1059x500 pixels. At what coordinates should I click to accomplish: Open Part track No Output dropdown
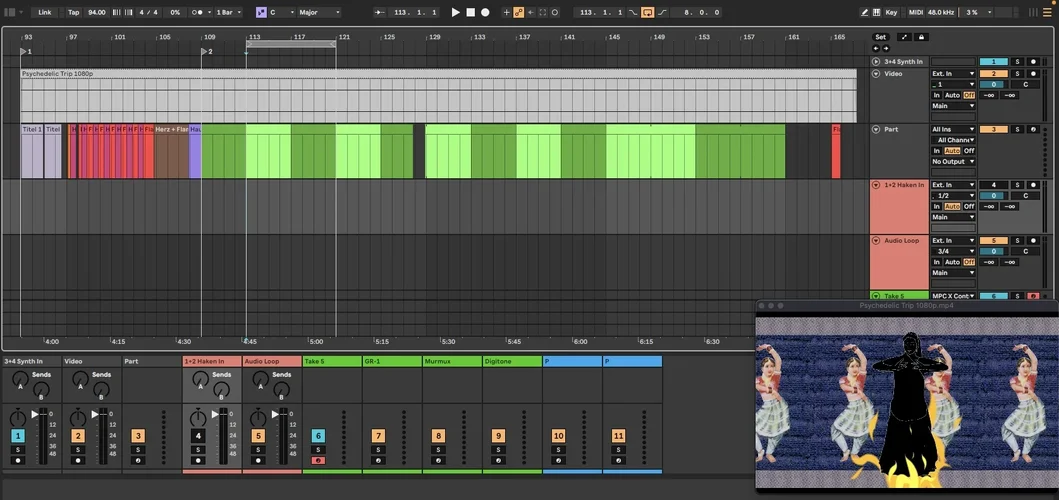(953, 161)
